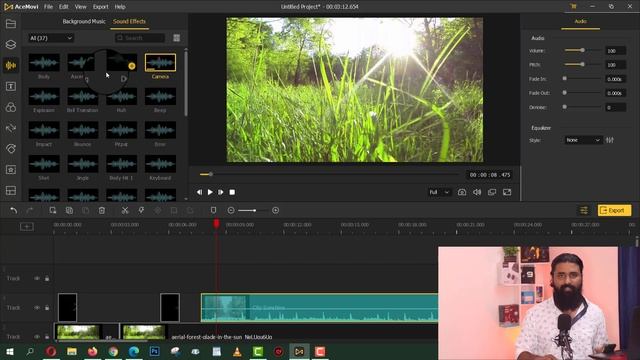The height and width of the screenshot is (360, 640).
Task: Take a snapshot with the camera icon
Action: pyautogui.click(x=462, y=192)
